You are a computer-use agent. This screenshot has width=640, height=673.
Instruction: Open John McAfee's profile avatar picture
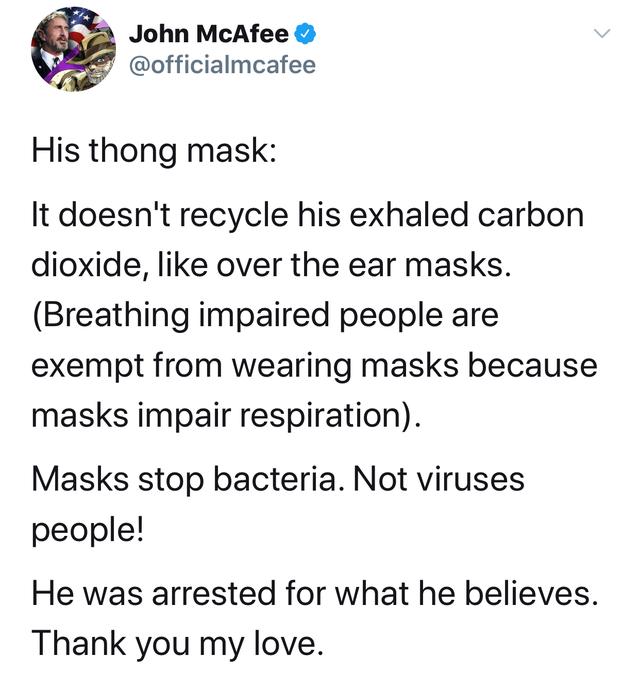(x=73, y=49)
